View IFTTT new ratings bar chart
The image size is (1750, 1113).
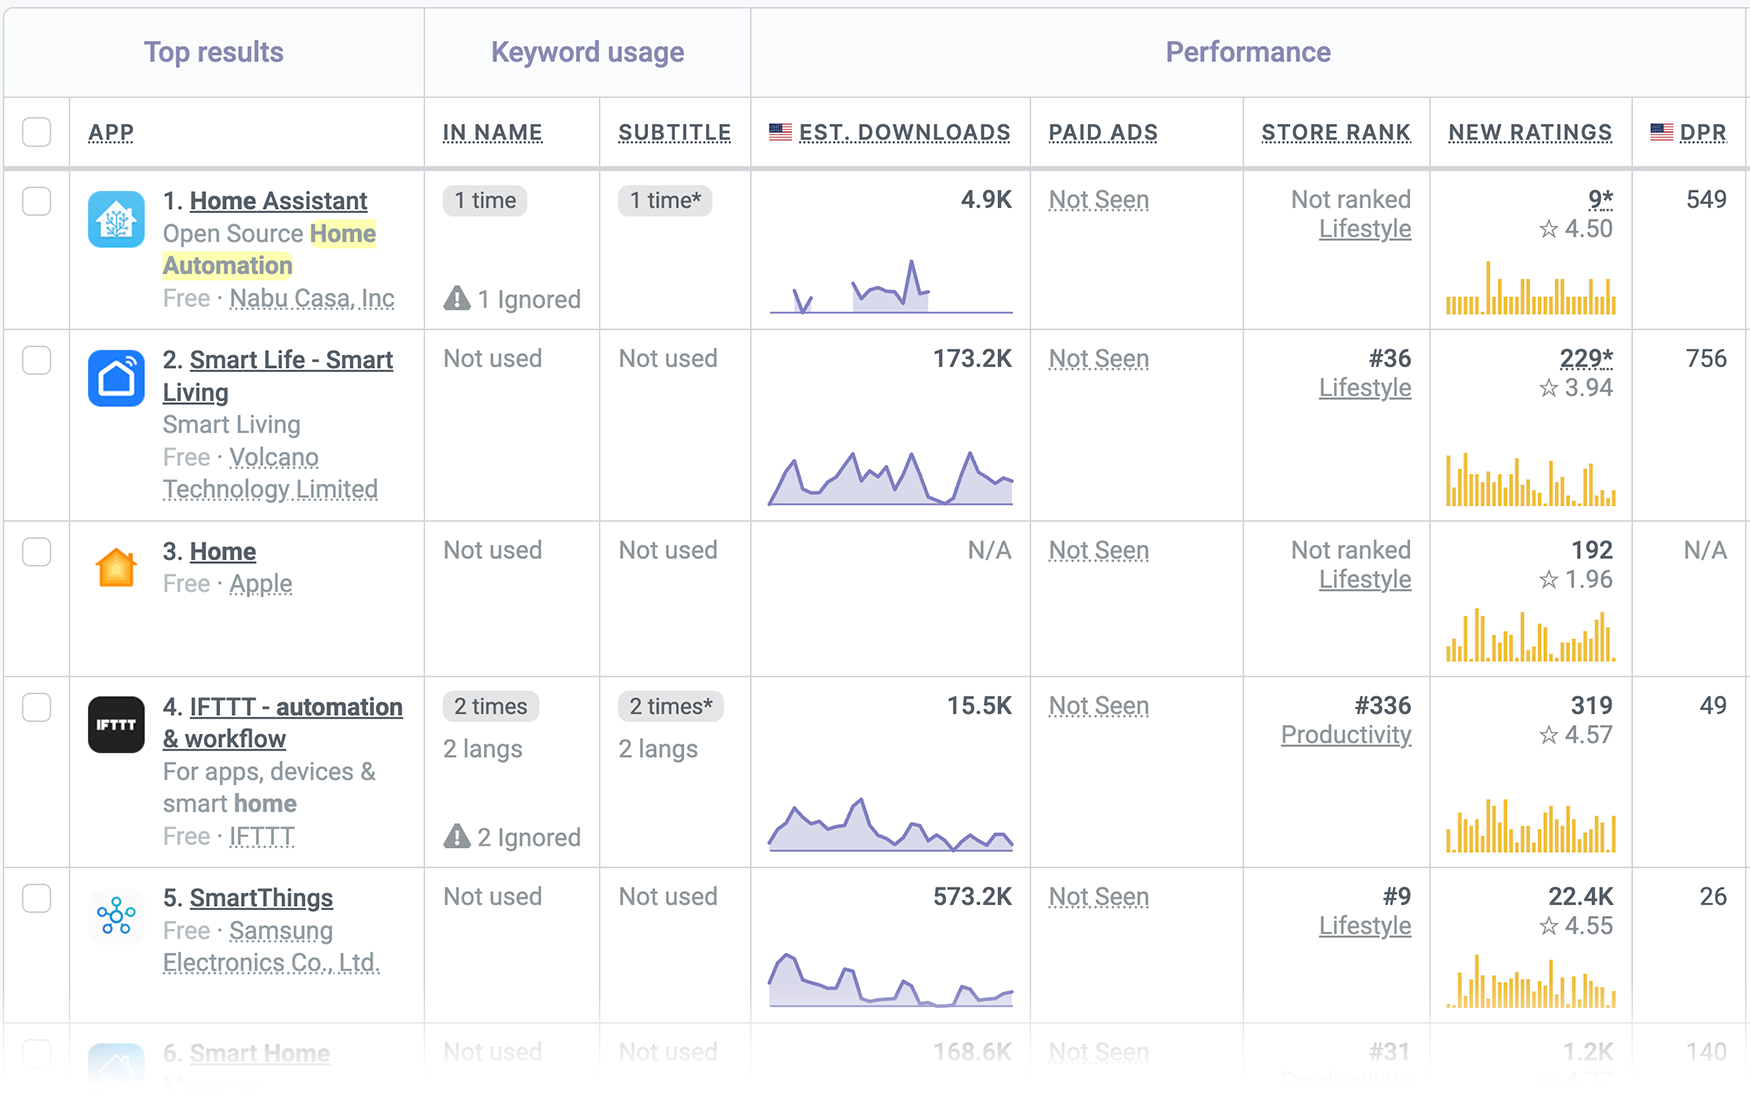coord(1530,825)
